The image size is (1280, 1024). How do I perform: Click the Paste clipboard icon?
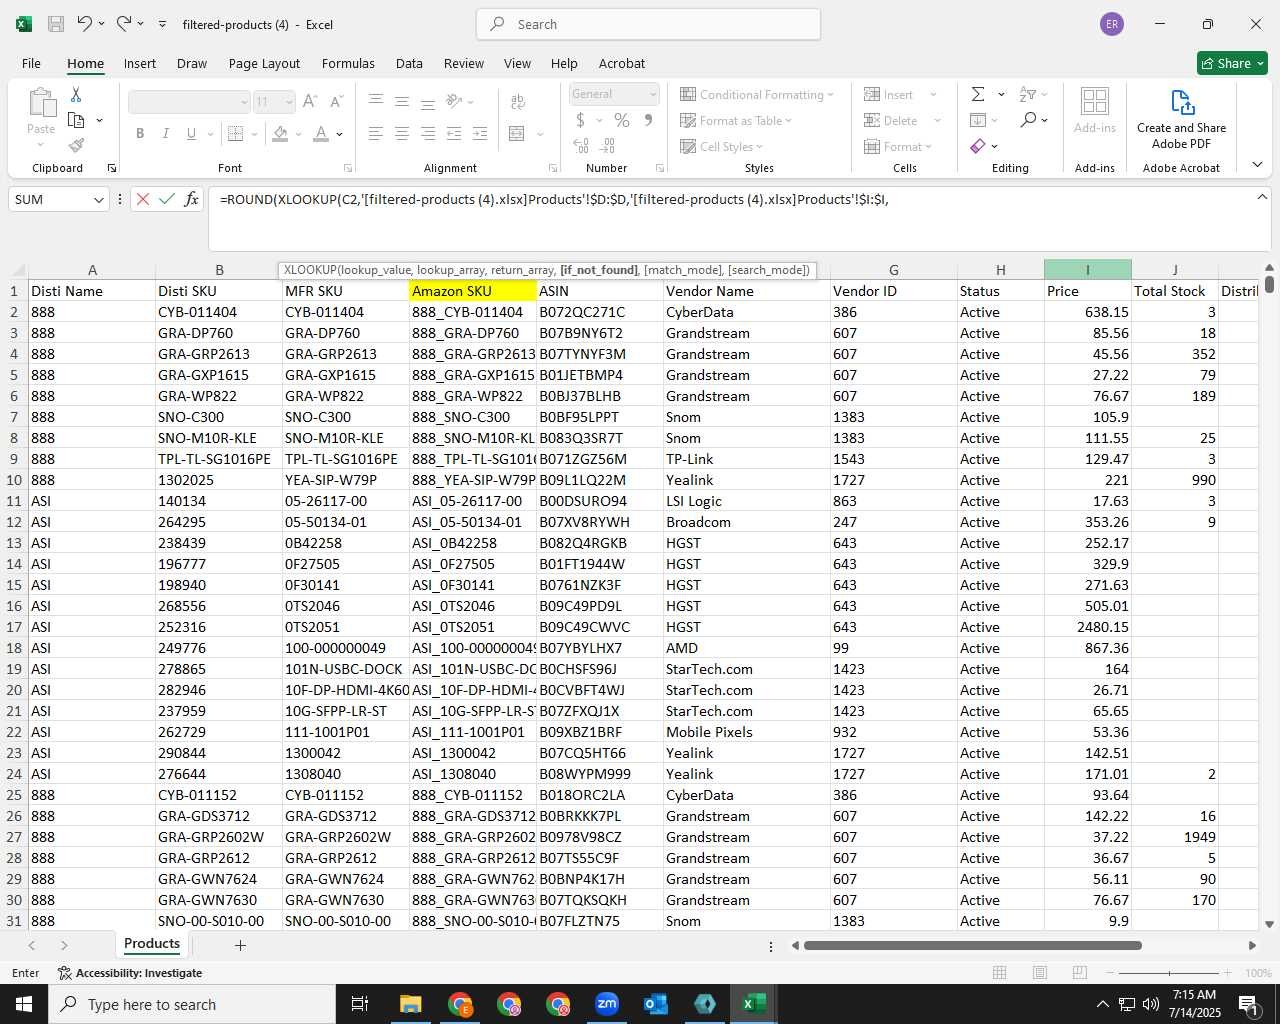point(41,103)
